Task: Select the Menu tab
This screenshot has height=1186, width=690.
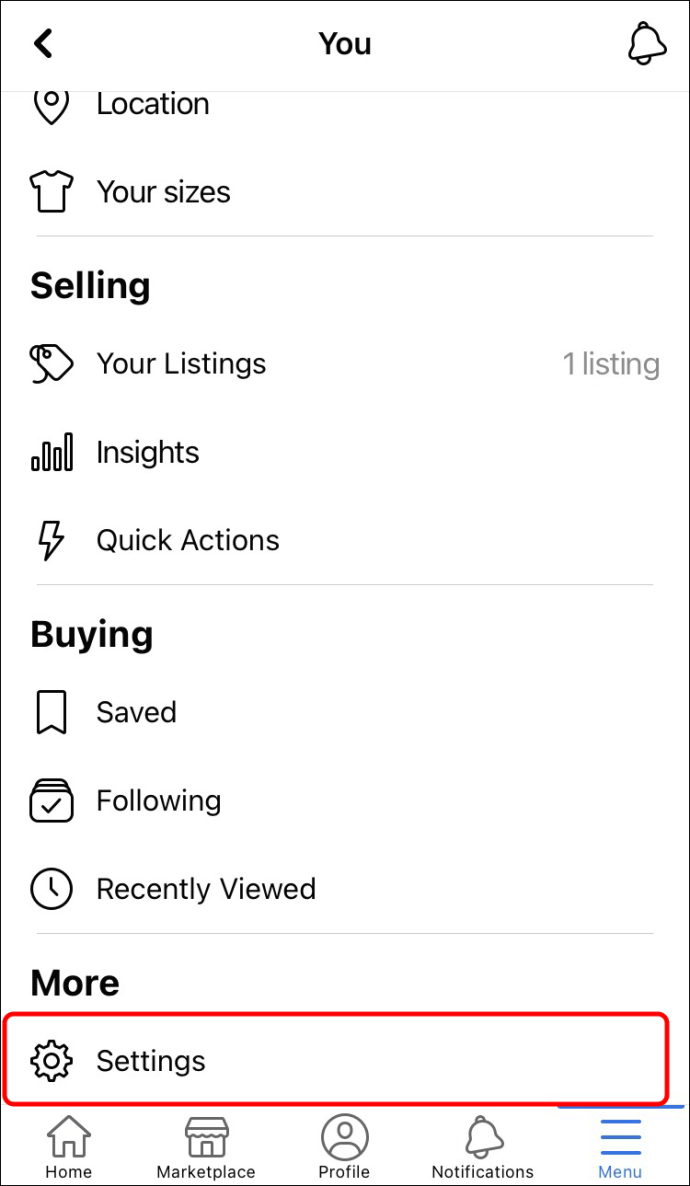Action: tap(620, 1148)
